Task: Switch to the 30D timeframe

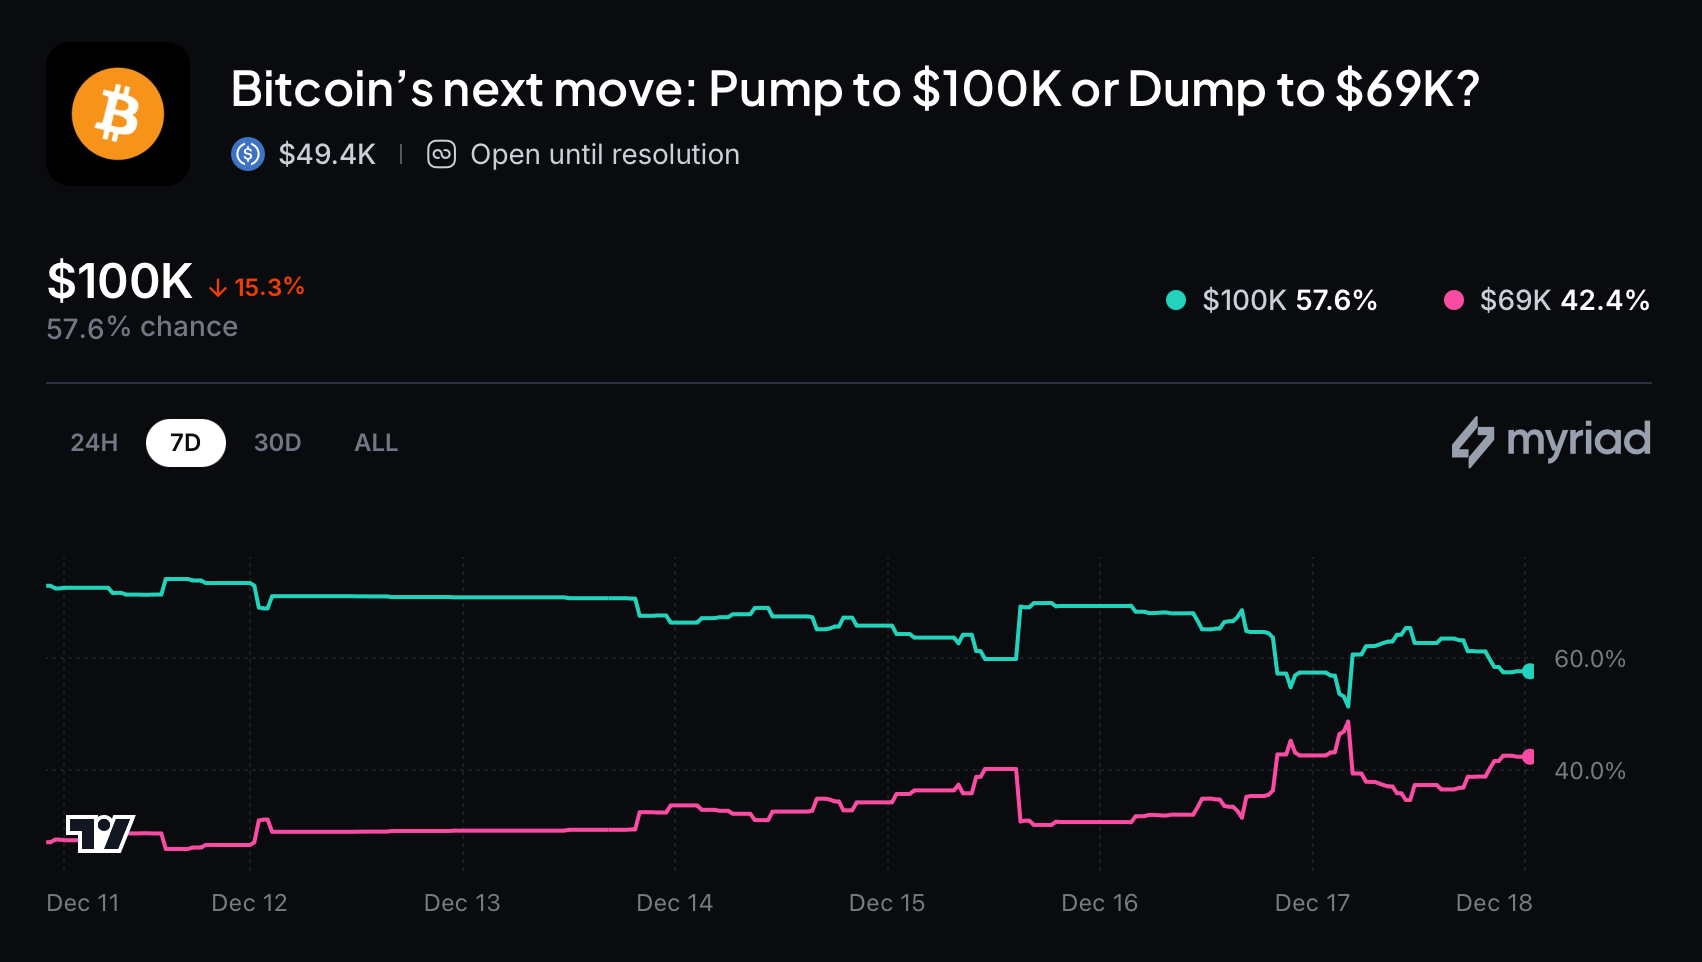Action: (x=277, y=442)
